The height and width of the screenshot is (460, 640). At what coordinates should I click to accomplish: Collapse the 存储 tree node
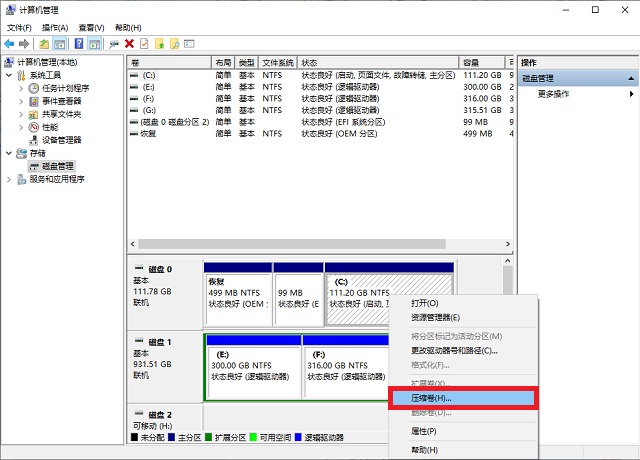point(10,153)
